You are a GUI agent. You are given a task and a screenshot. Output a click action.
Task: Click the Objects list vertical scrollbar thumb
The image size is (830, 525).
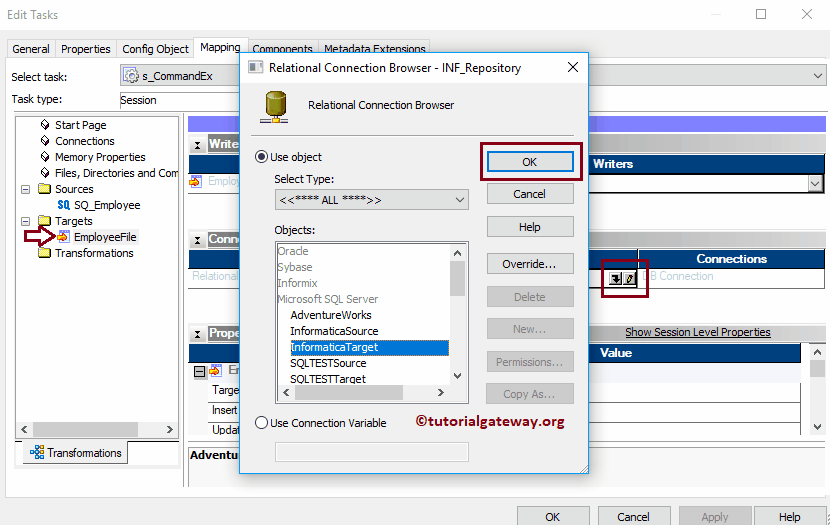[457, 279]
